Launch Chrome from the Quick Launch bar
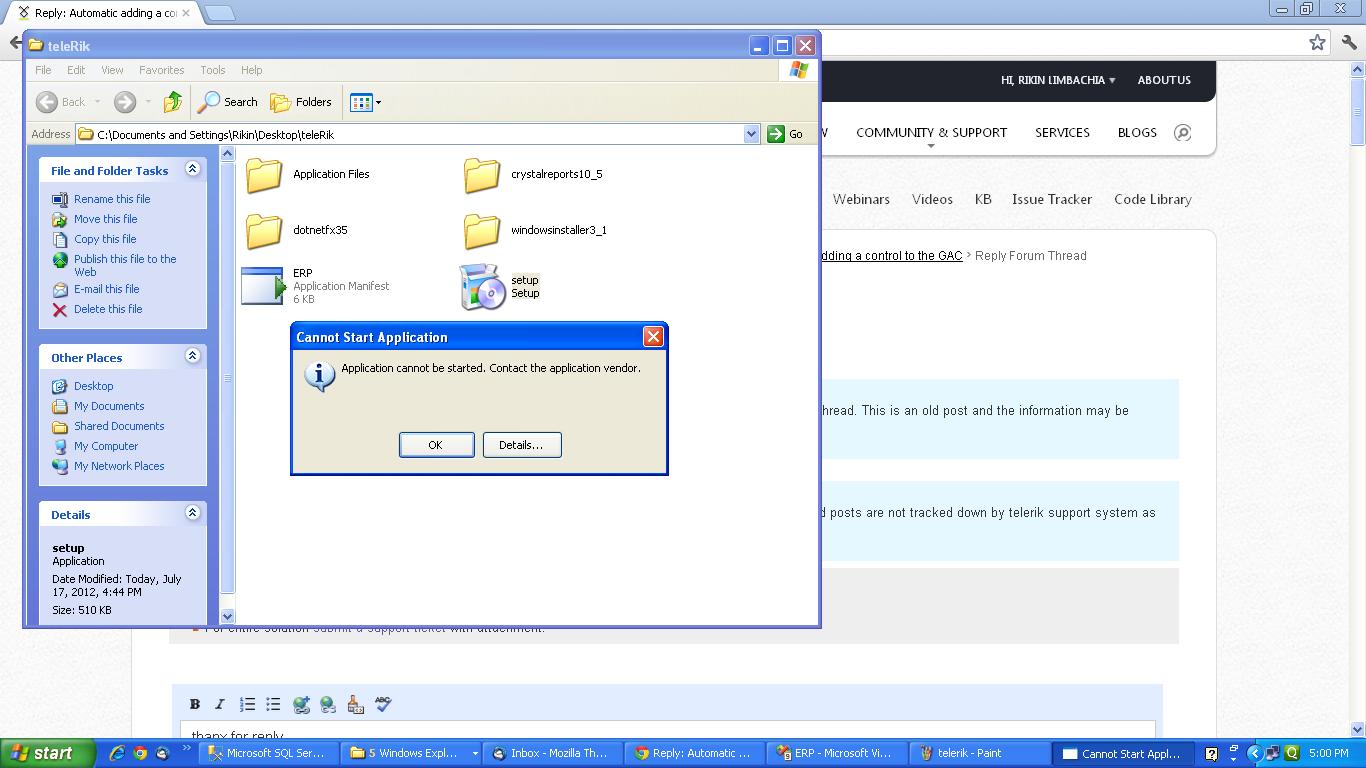 point(140,754)
